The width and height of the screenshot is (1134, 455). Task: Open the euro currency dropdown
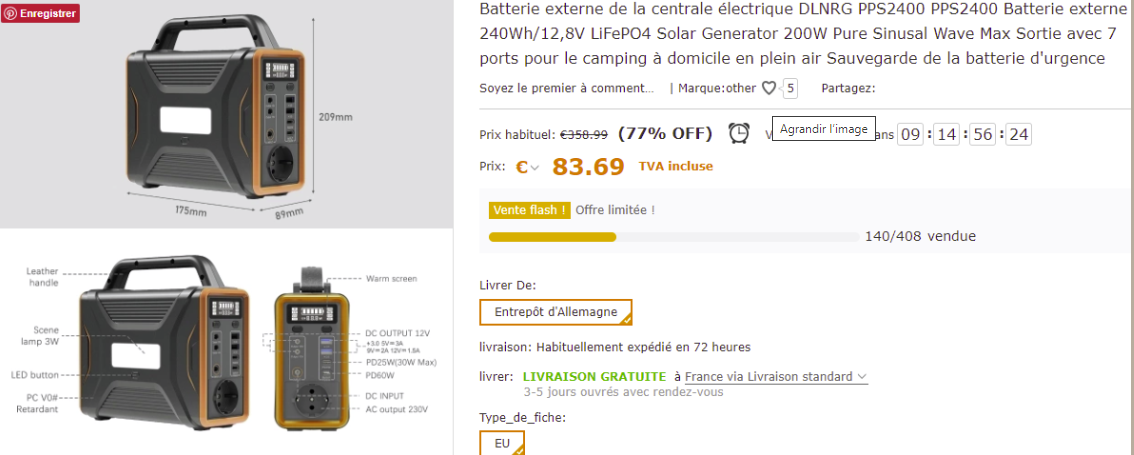tap(527, 167)
